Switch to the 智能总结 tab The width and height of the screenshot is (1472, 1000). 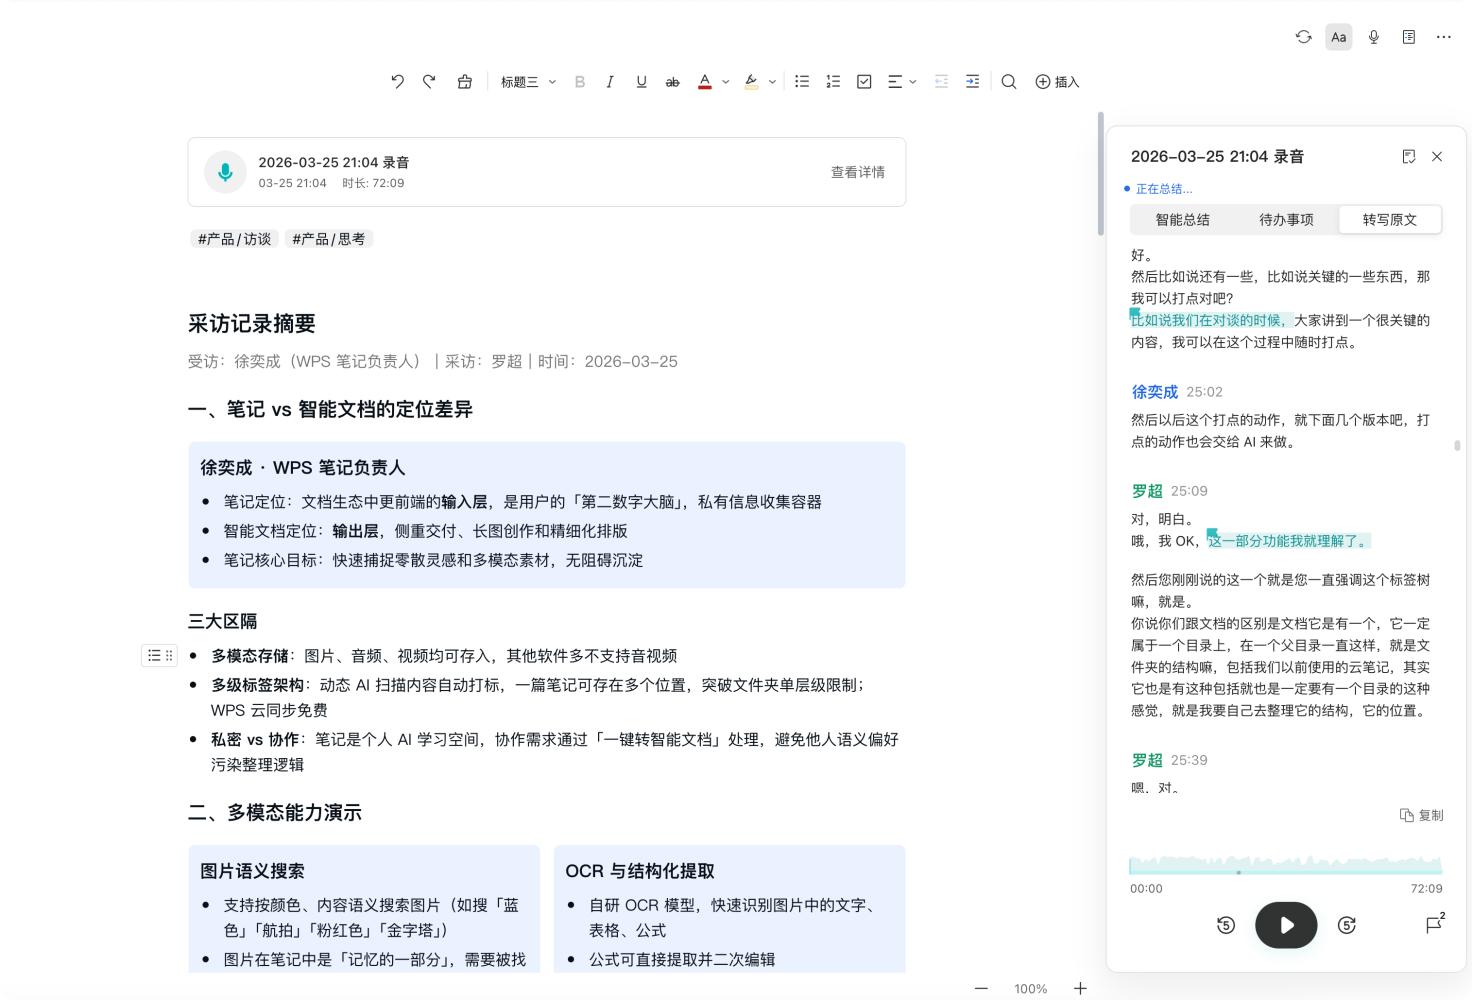(1181, 219)
